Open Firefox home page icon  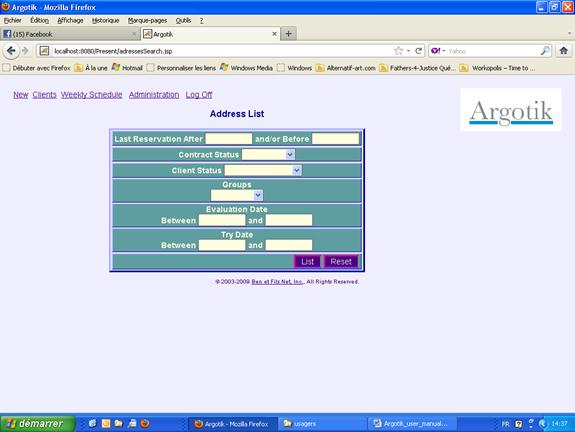[564, 51]
